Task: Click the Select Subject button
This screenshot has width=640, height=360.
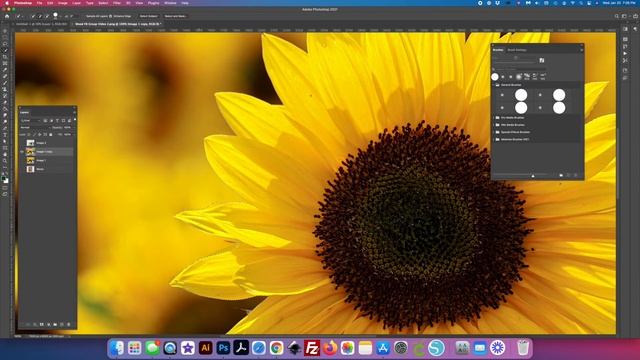Action: click(x=149, y=16)
